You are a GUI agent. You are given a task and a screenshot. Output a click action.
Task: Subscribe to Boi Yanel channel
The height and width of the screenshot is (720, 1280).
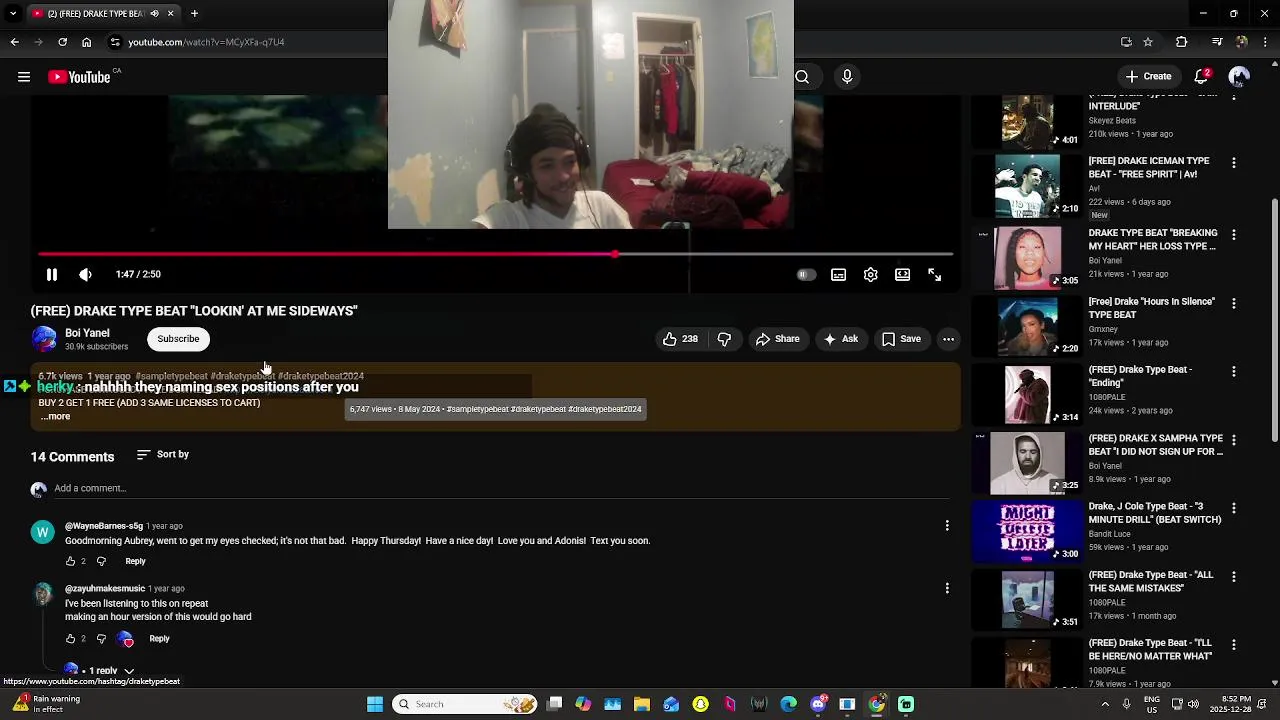coord(178,339)
